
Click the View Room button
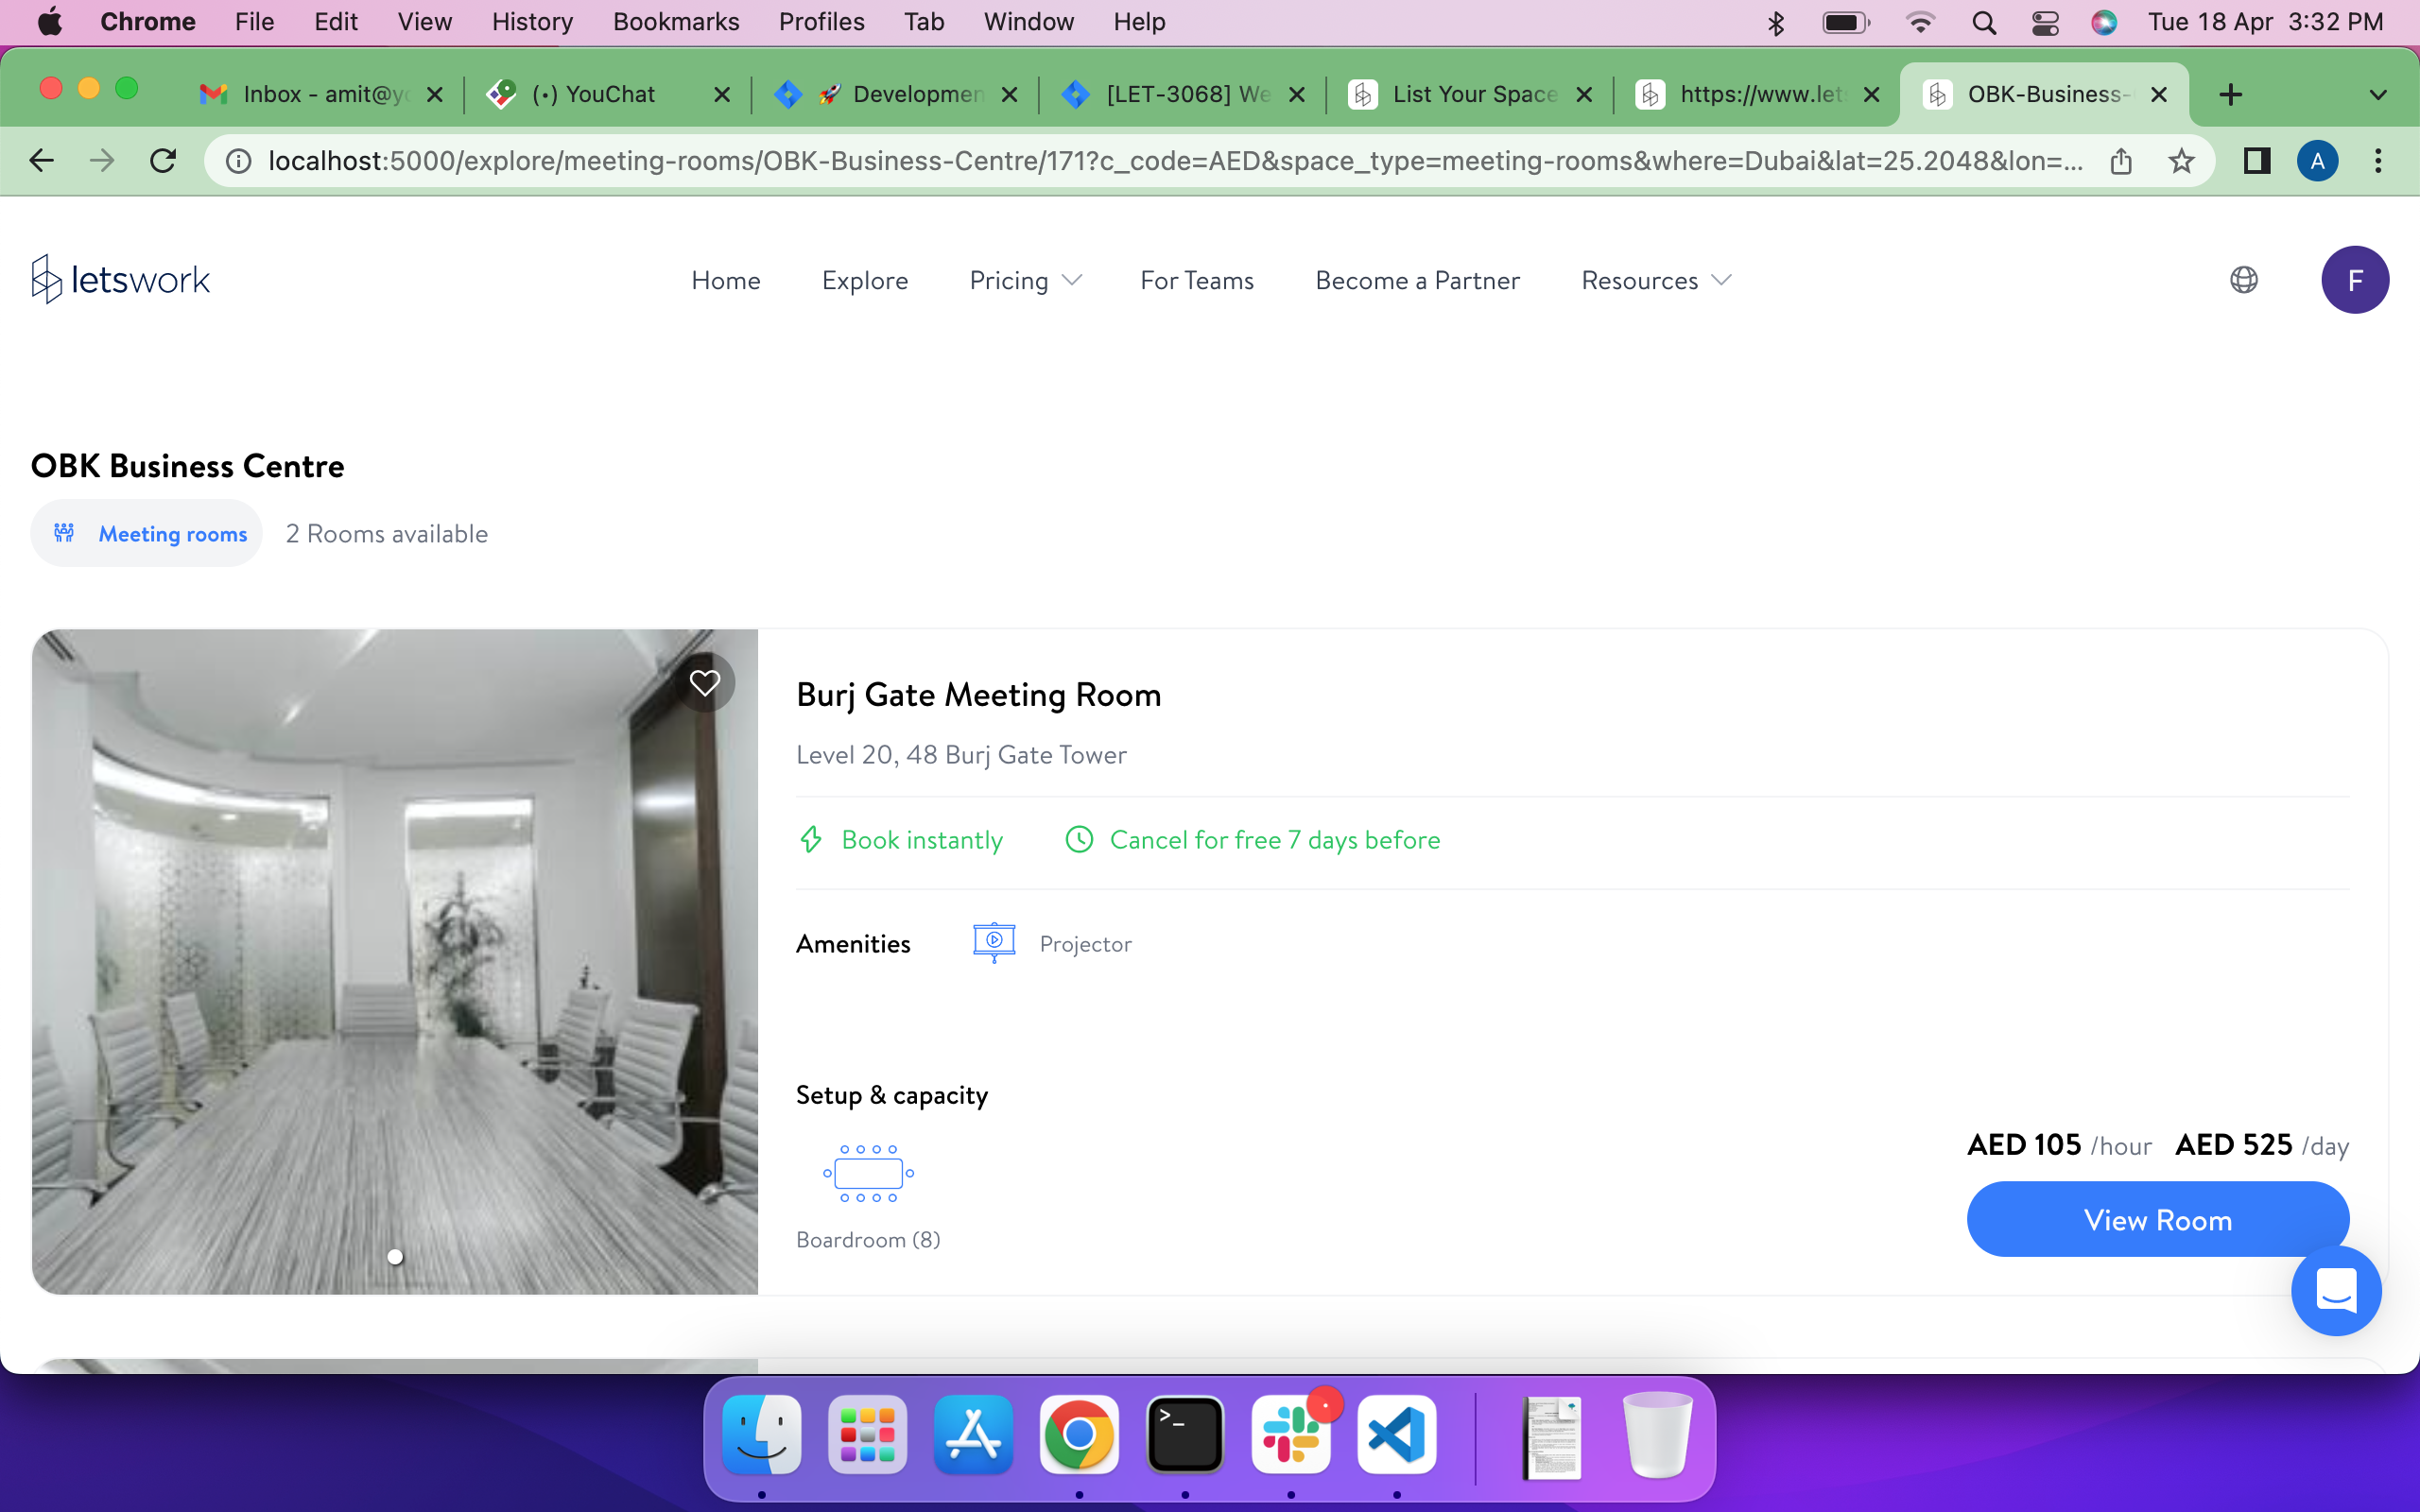tap(2158, 1219)
